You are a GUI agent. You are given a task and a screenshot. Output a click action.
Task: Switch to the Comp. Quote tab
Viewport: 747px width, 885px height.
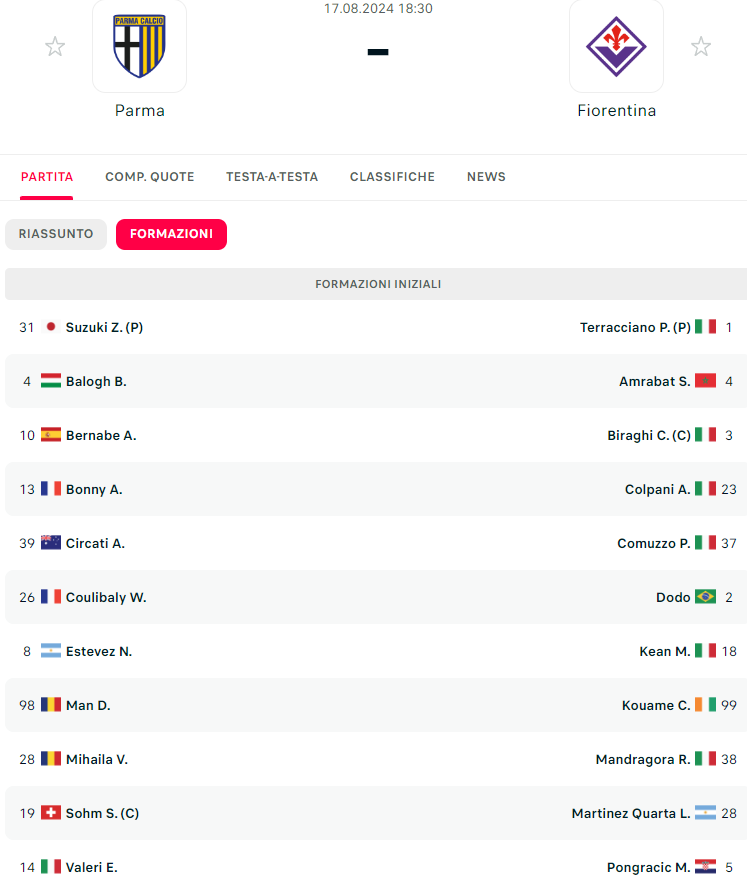(x=150, y=177)
